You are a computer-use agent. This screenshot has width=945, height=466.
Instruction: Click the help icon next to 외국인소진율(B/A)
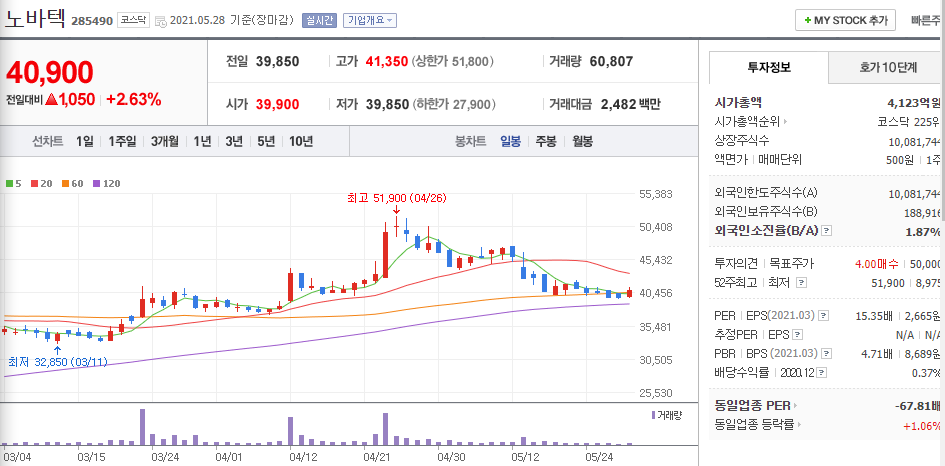point(827,231)
